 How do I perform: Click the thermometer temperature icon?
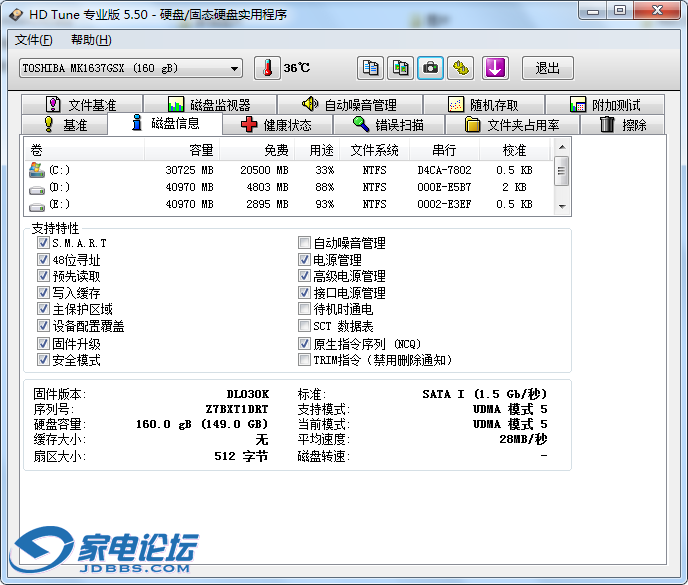coord(268,68)
